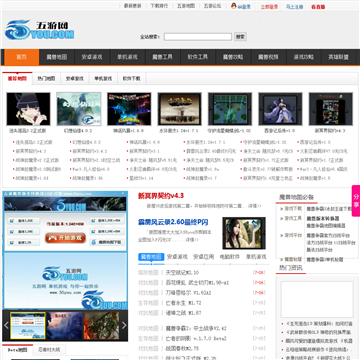Open the 迷失孤岛3.2正式版 thumbnail
This screenshot has height=360, width=360.
28,109
